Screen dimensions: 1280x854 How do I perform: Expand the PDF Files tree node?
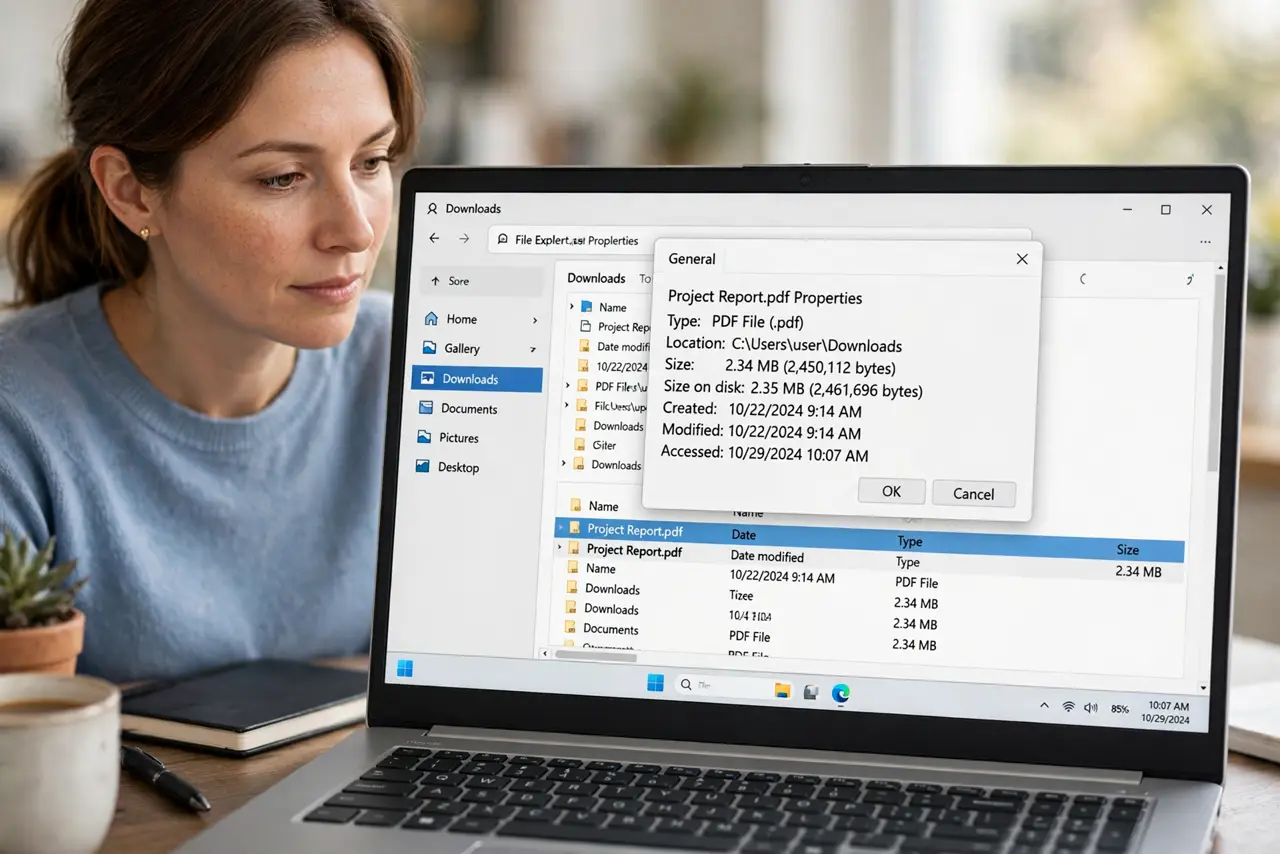pyautogui.click(x=568, y=385)
